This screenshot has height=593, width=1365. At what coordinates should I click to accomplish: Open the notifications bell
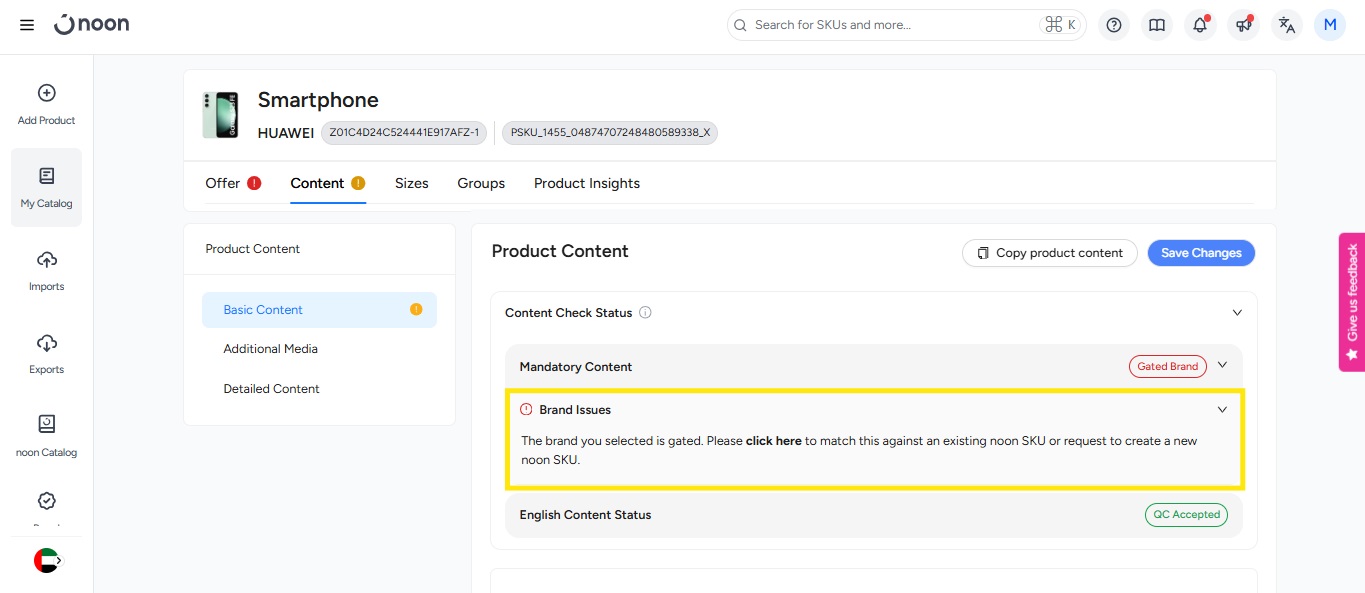(1200, 25)
